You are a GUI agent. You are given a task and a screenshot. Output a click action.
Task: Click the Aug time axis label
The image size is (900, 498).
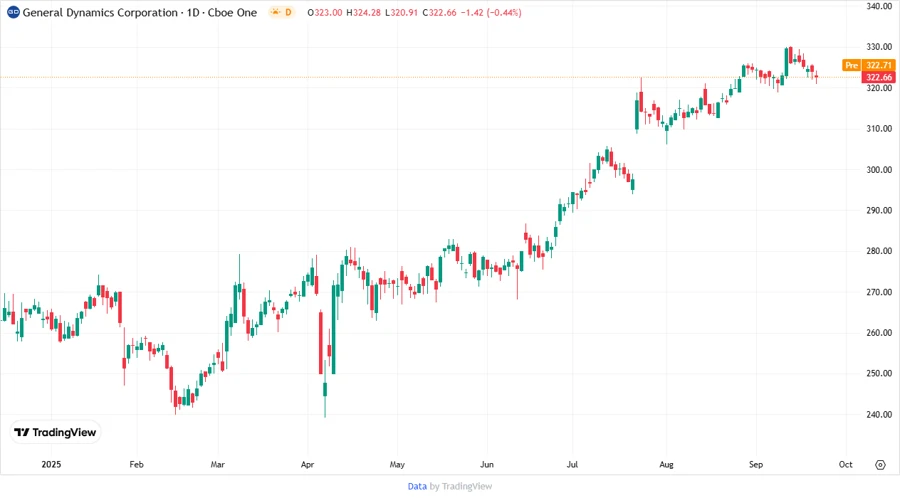(x=666, y=465)
